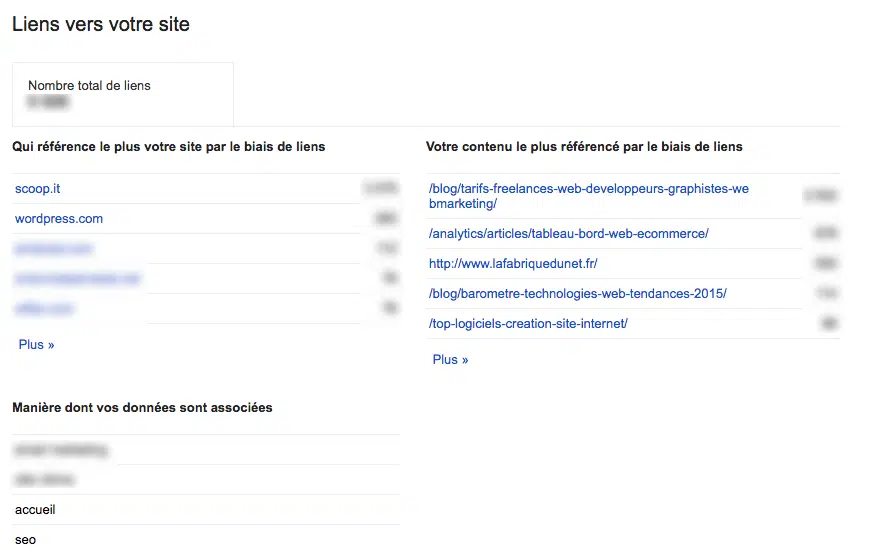Open the tableau-bord-web-ecommerce article link

click(x=568, y=234)
